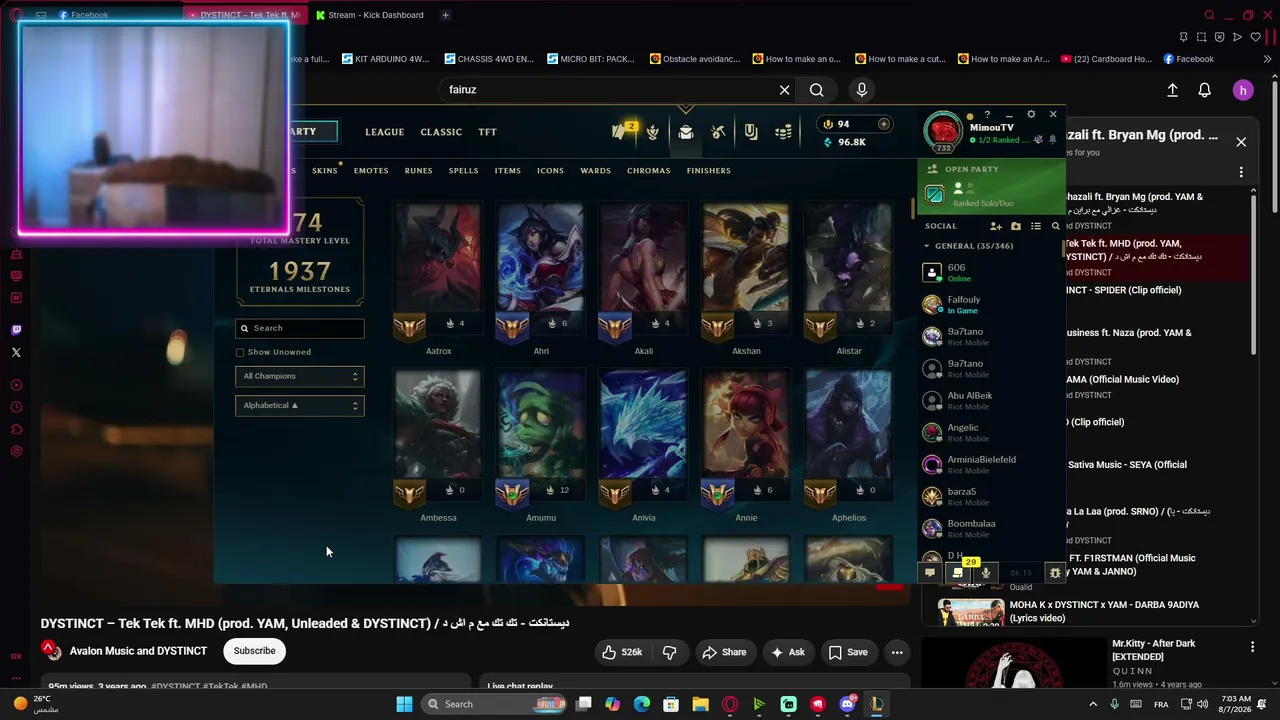This screenshot has width=1280, height=720.
Task: Open more actions for the video
Action: click(x=897, y=652)
